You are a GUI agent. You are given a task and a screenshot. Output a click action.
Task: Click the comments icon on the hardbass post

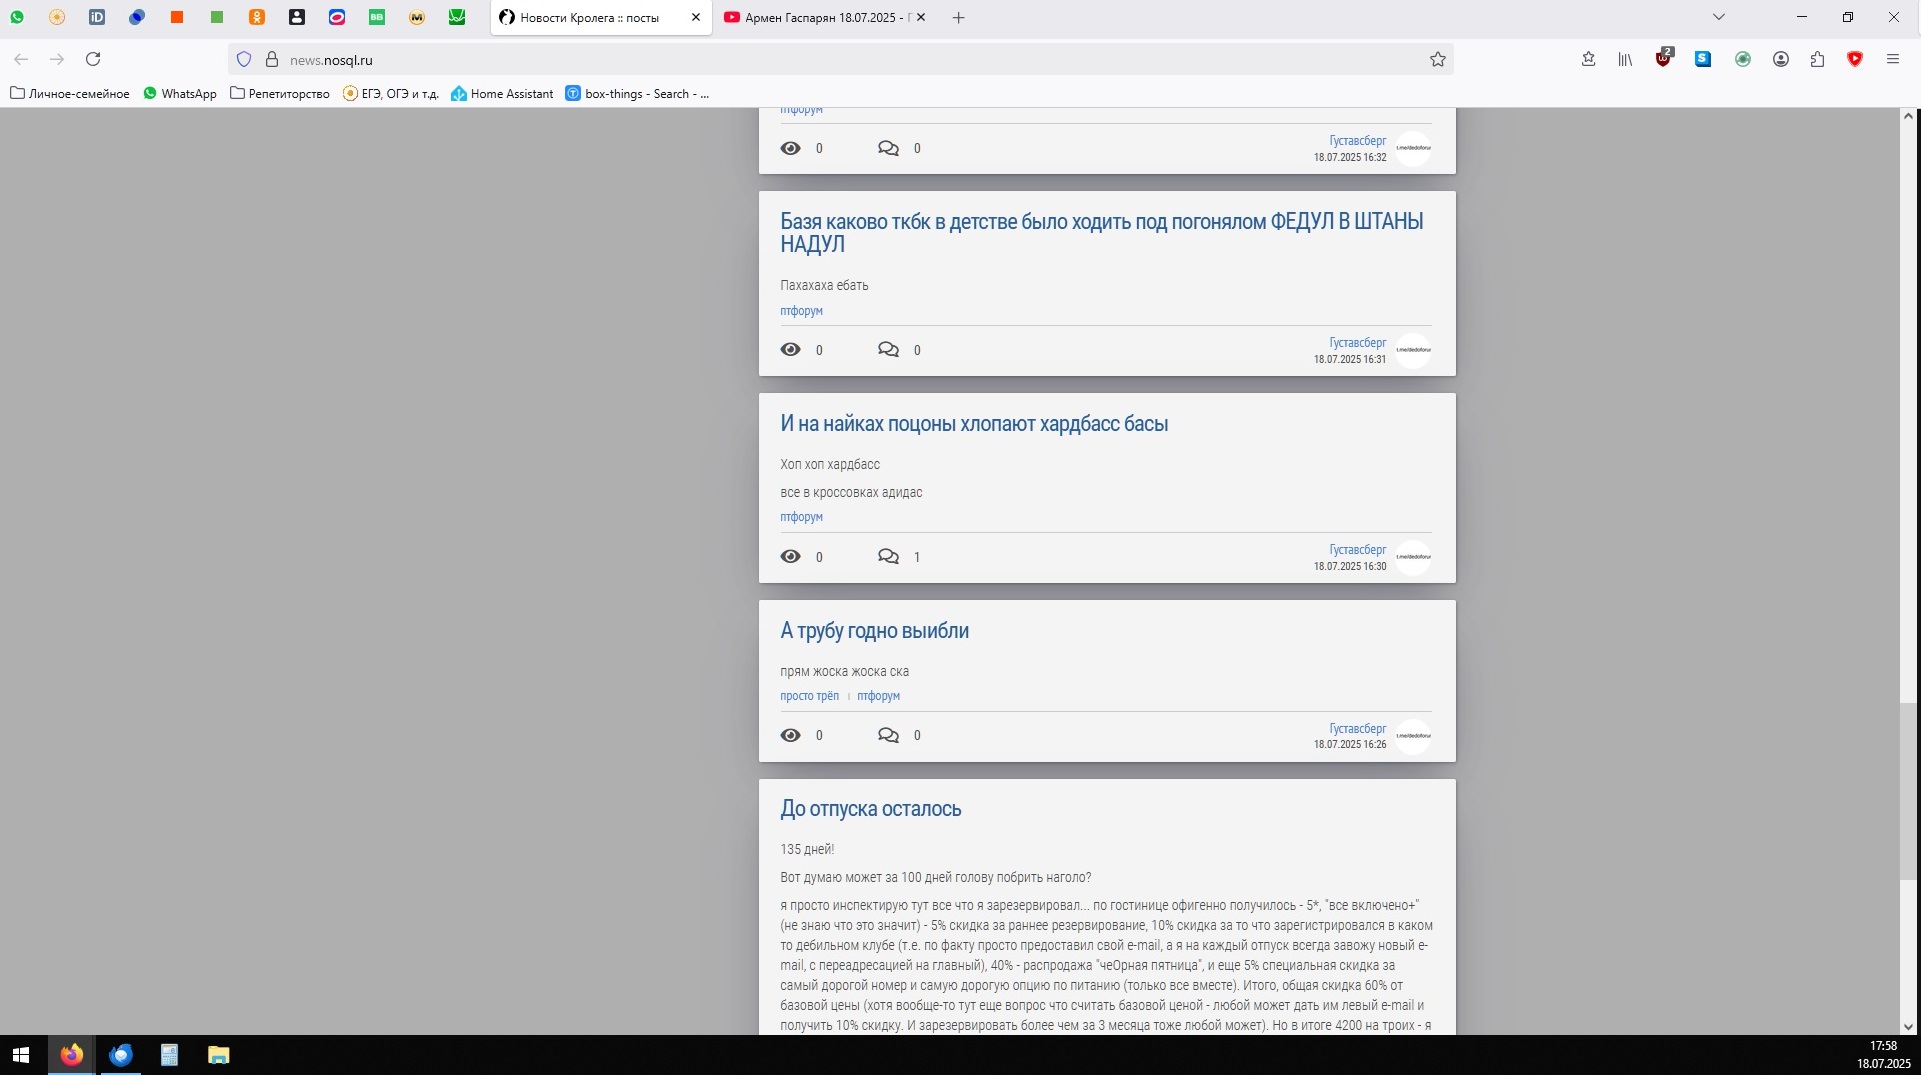click(888, 557)
